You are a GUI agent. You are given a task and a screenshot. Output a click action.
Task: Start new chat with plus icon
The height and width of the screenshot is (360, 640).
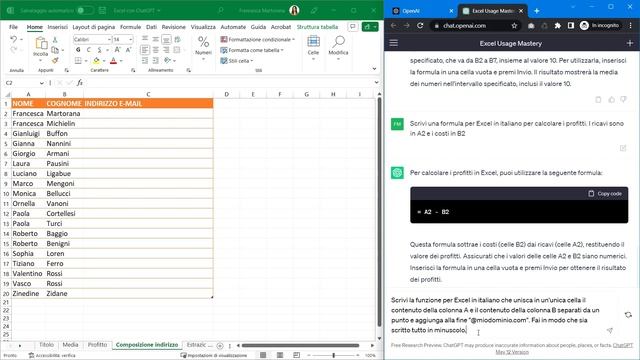629,43
